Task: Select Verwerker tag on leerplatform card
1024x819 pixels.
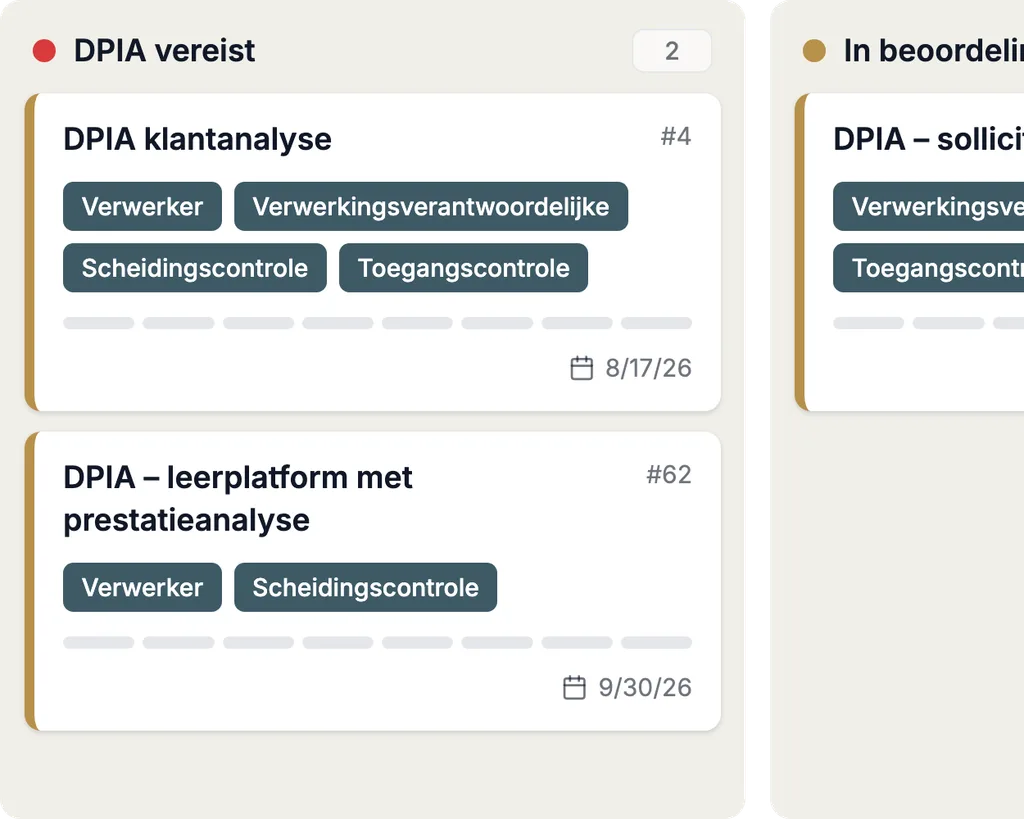Action: pos(142,587)
